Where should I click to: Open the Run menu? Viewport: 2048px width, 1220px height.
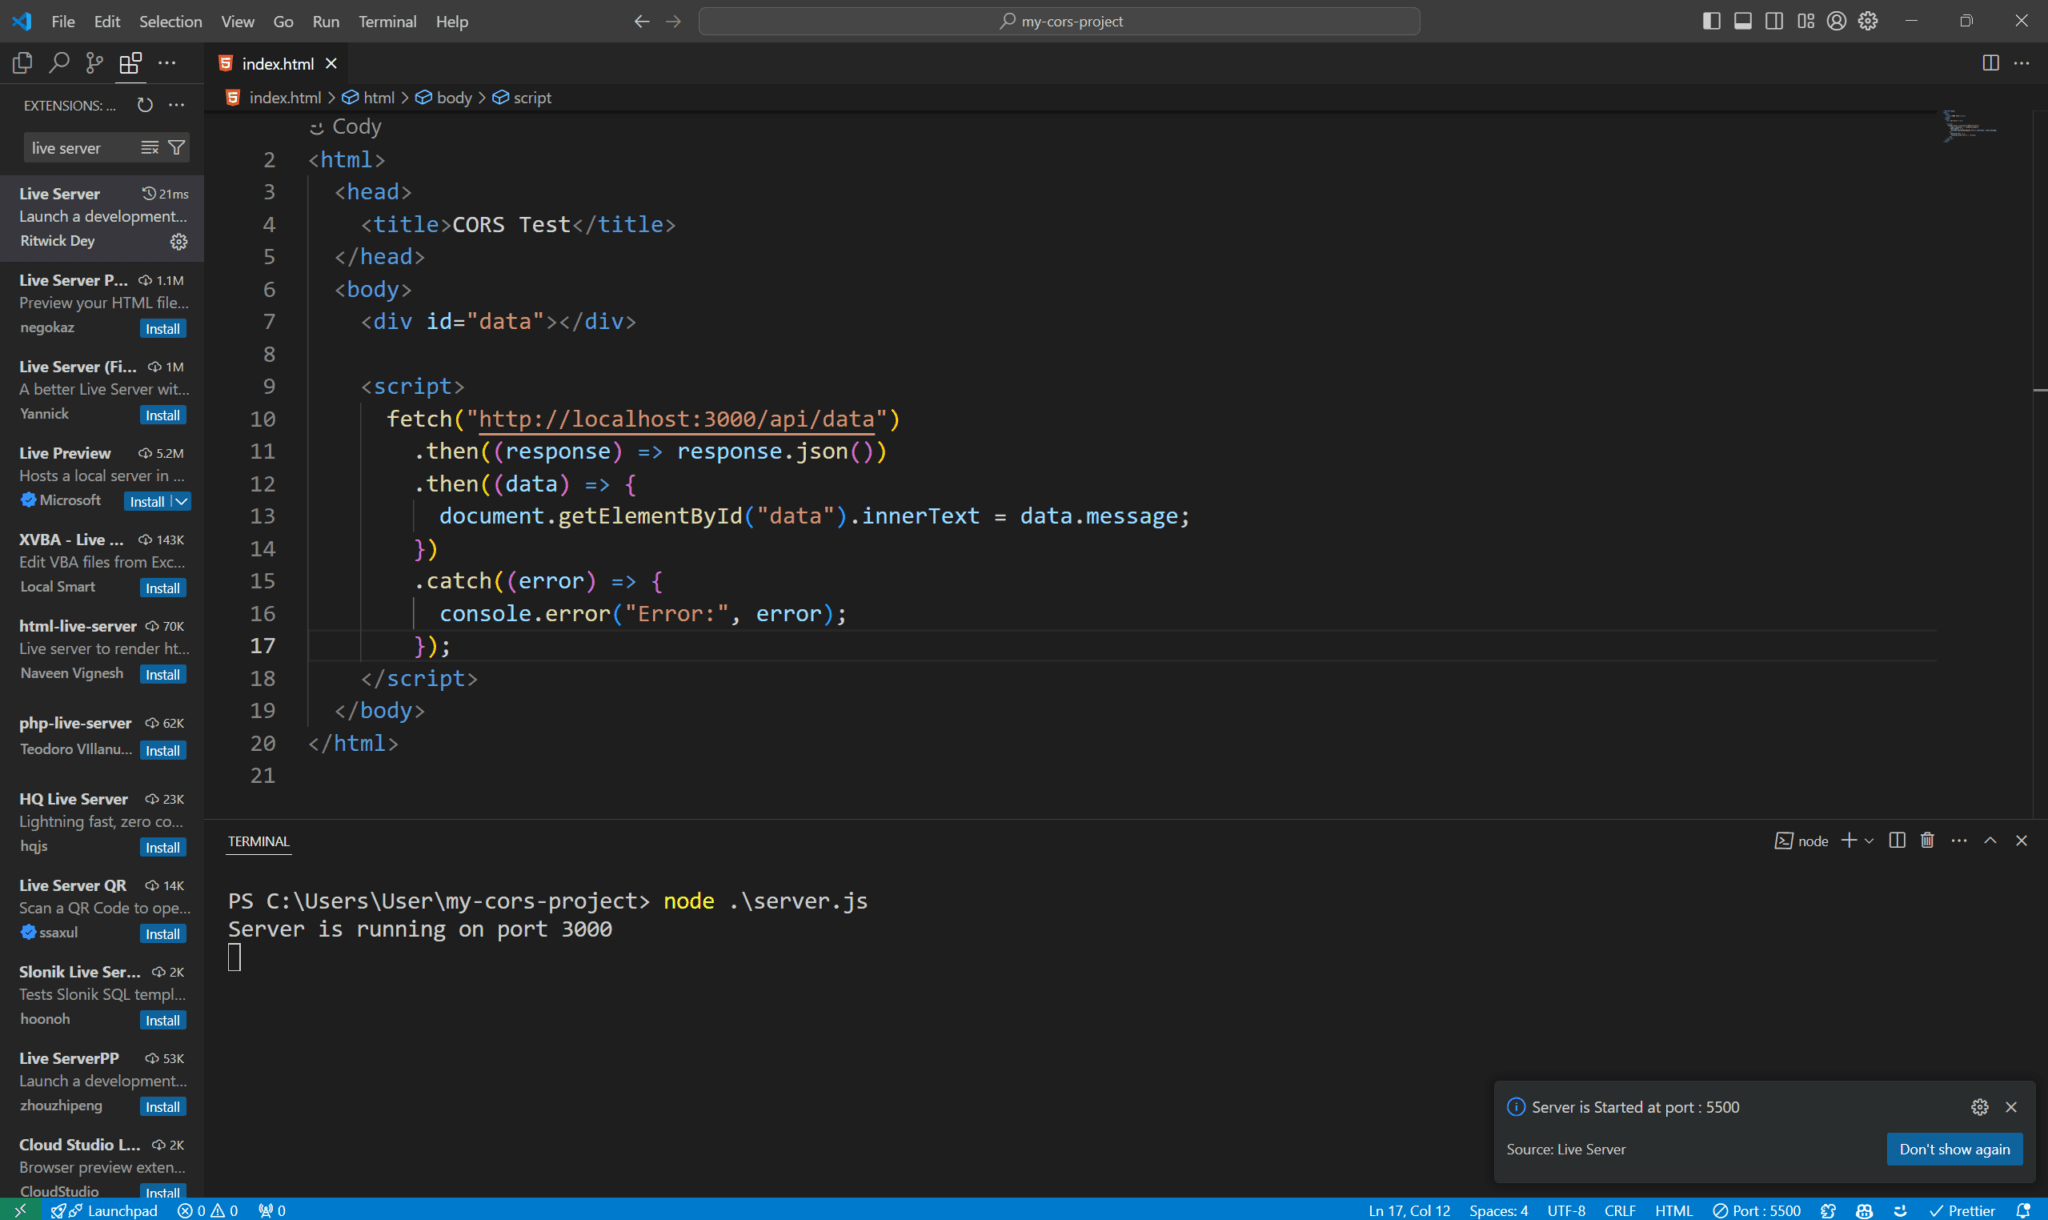(325, 21)
